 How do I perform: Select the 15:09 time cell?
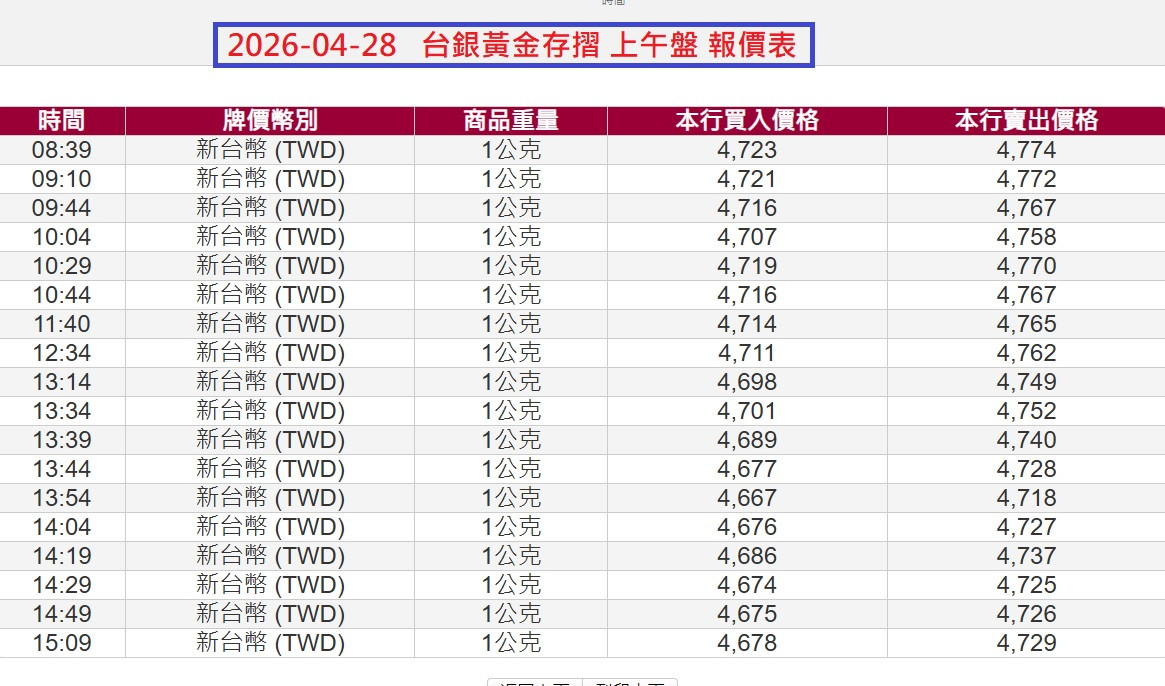coord(62,643)
